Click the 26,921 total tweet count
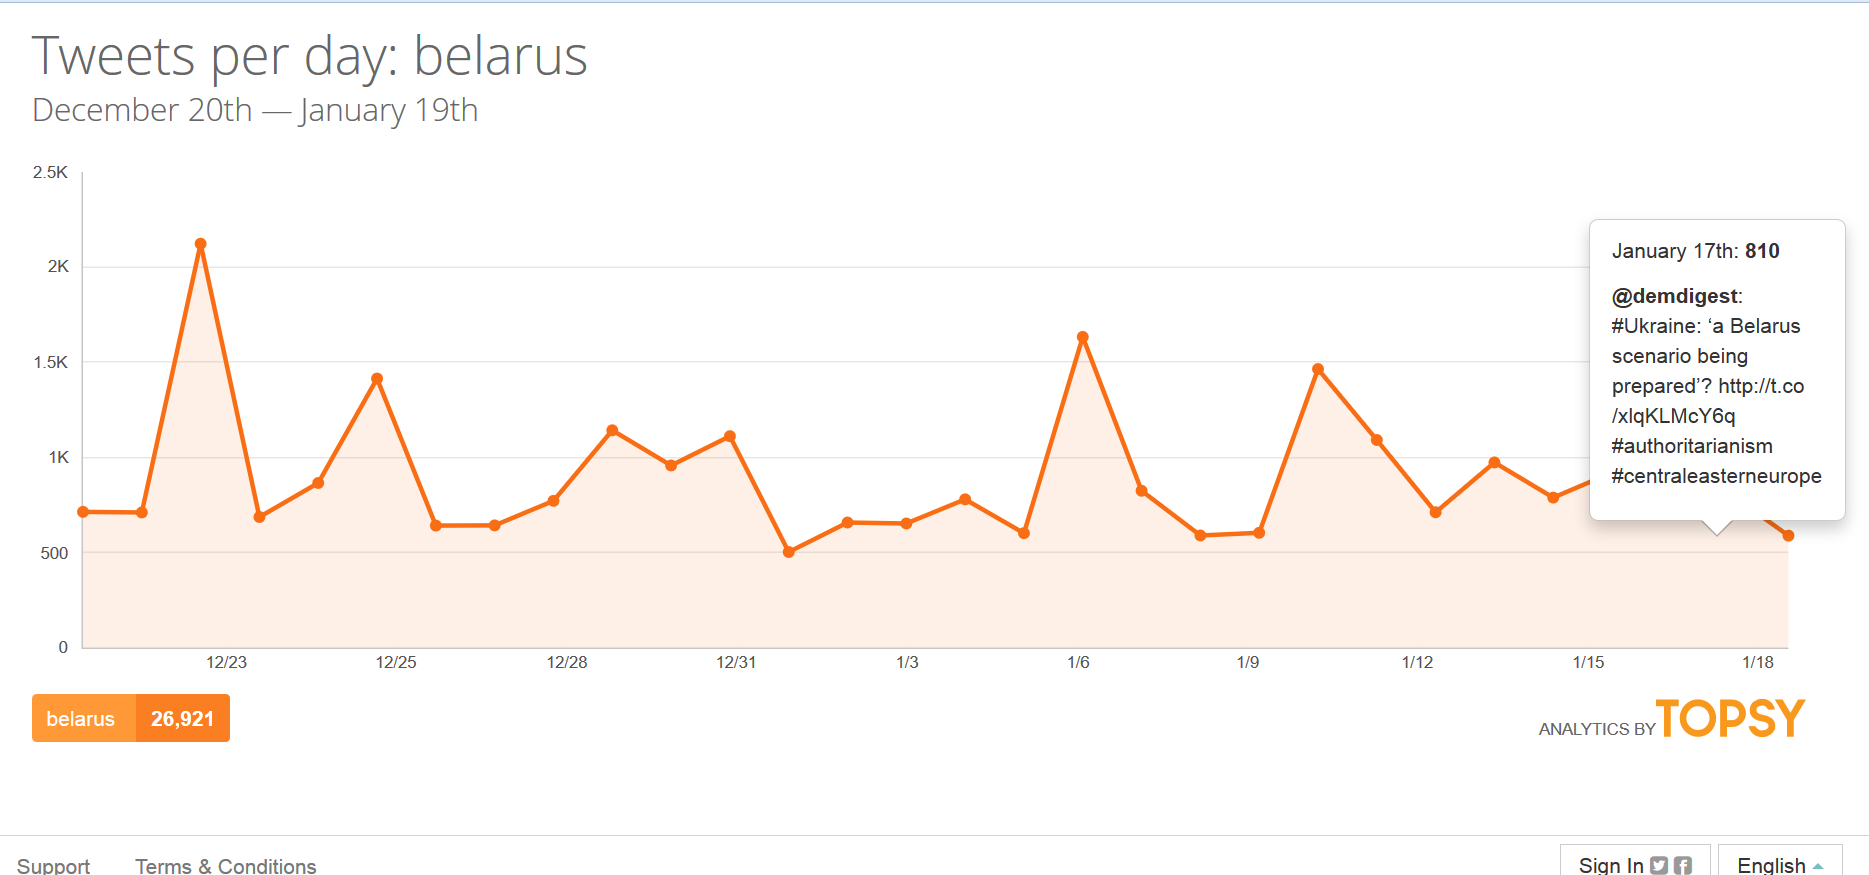Screen dimensions: 1869x875 182,719
